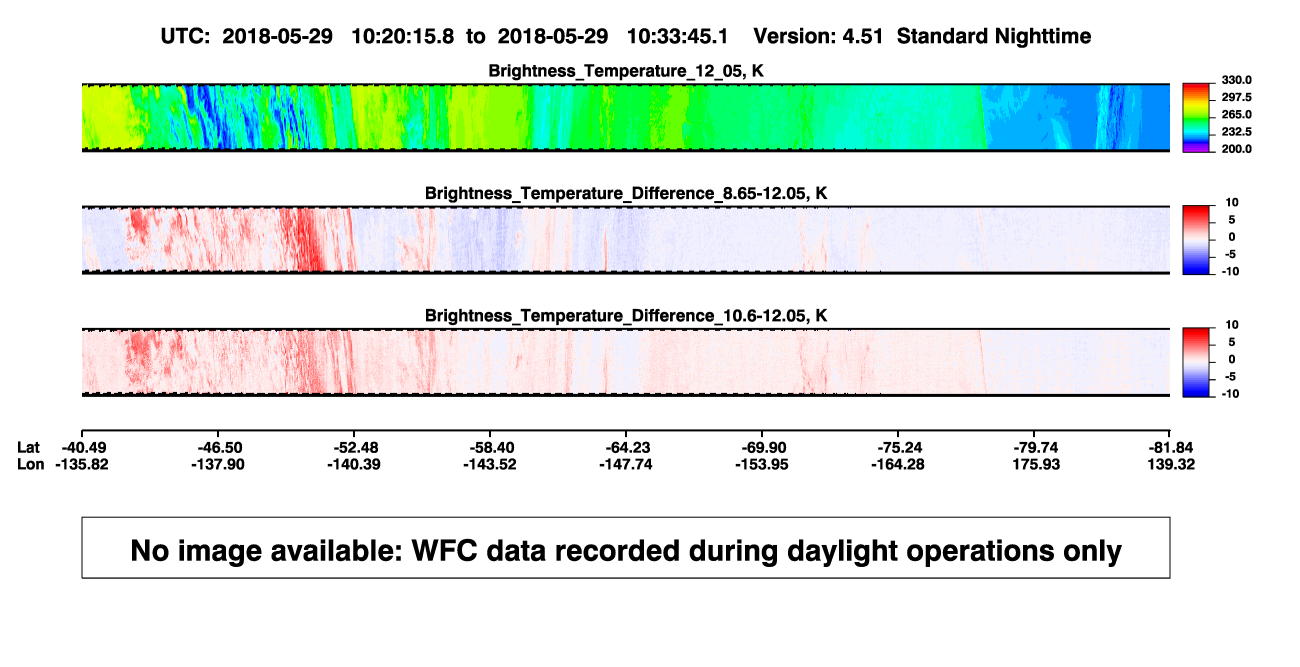Click the latitude value -46.50
1300x667 pixels.
218,447
